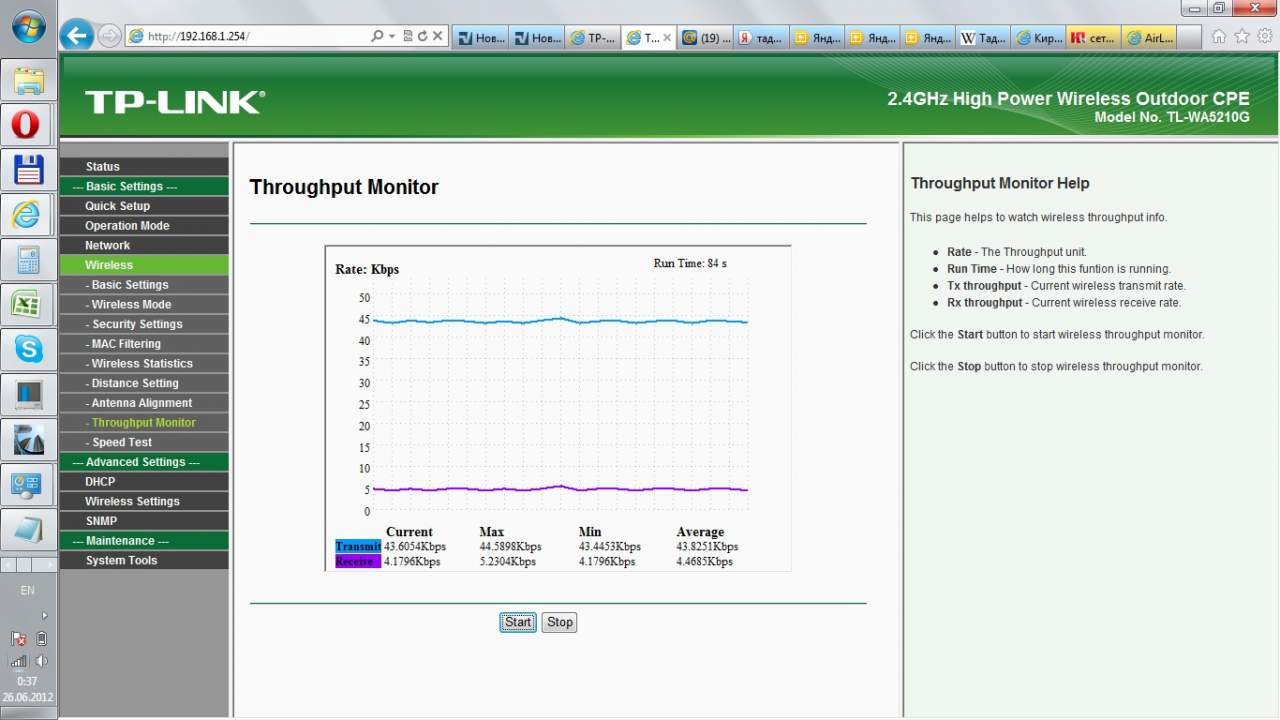The width and height of the screenshot is (1280, 720).
Task: Open the taskbar icon below the monitor icon
Action: pyautogui.click(x=28, y=439)
